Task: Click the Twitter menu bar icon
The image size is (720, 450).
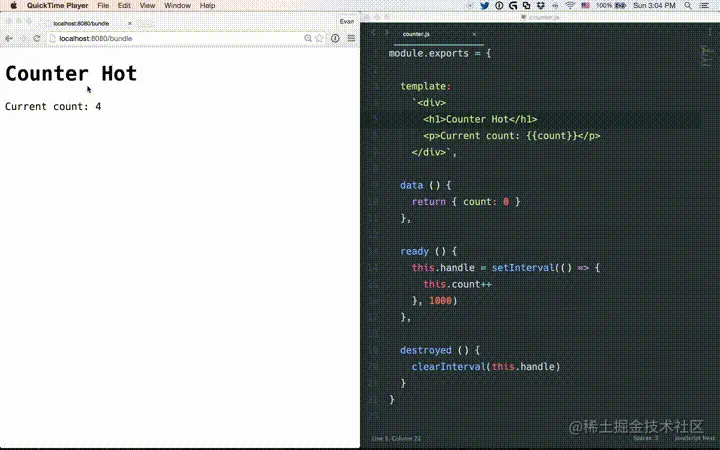Action: (484, 6)
